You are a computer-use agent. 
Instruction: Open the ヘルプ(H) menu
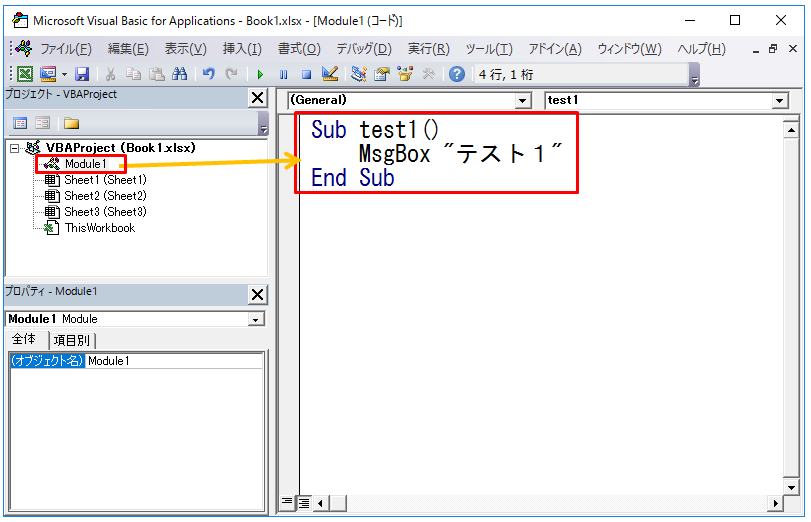click(x=701, y=49)
